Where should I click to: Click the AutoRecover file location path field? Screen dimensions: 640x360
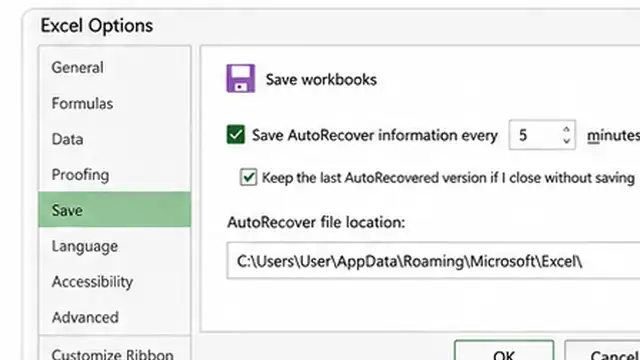[x=433, y=261]
